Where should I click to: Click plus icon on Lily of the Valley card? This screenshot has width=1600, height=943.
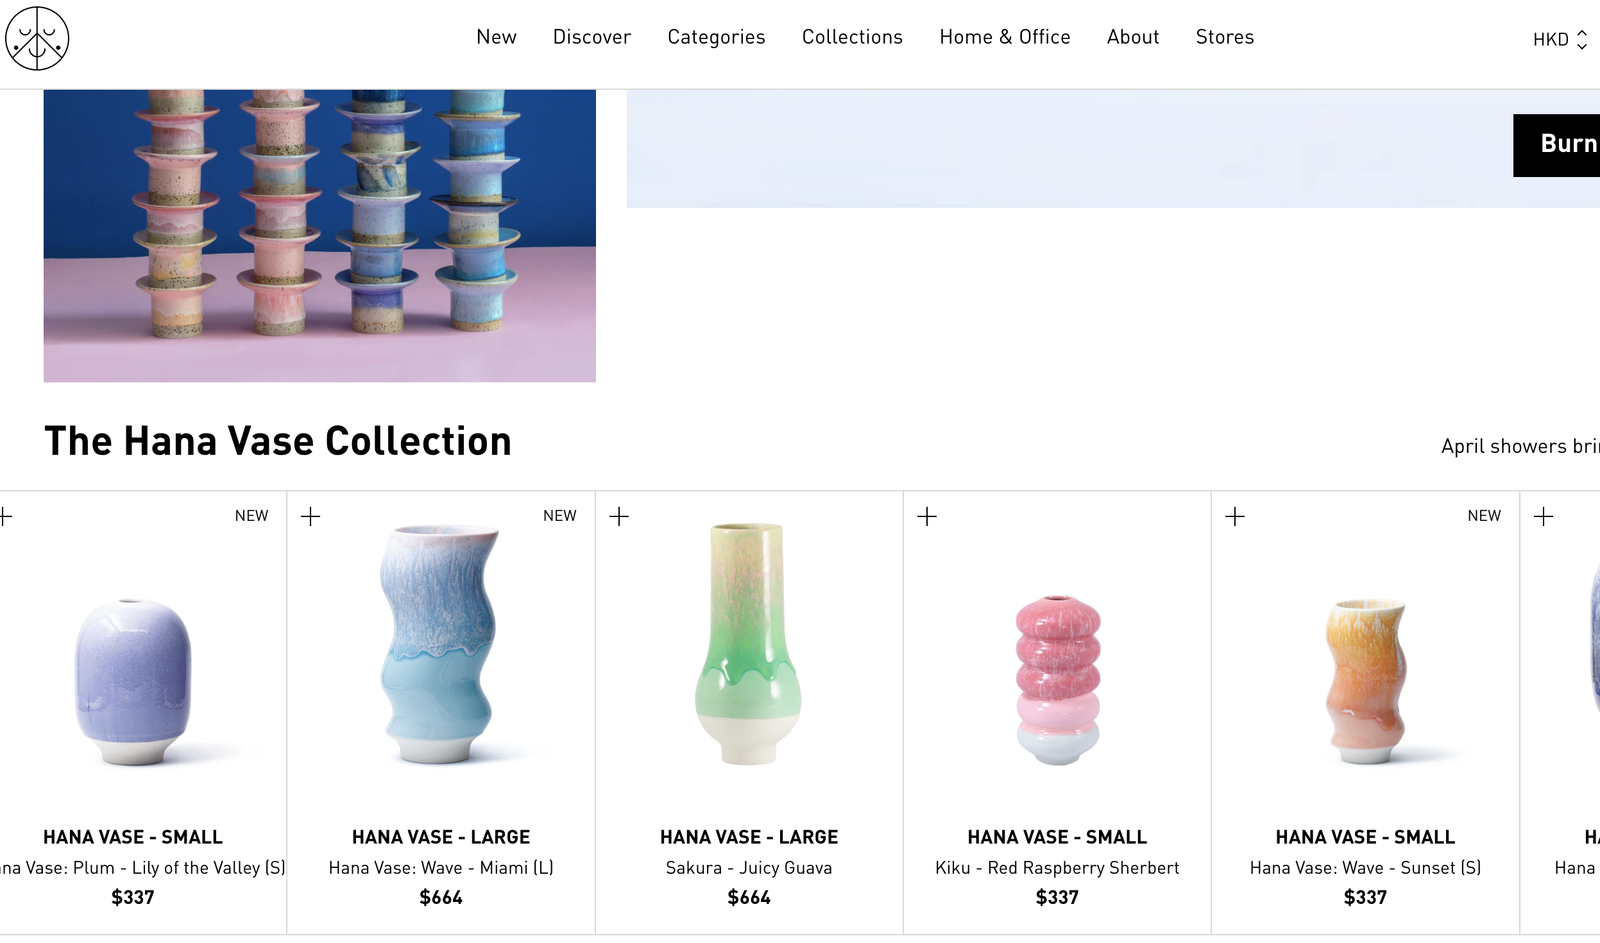(x=5, y=516)
